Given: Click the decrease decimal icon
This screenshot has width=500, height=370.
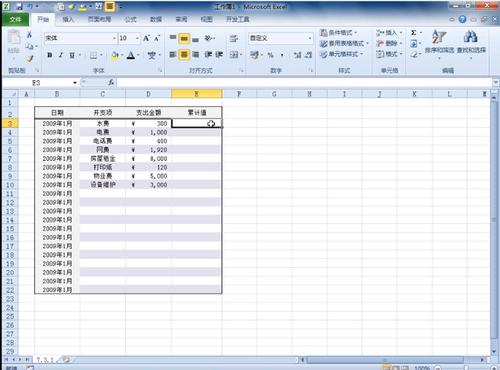Looking at the screenshot, I should (x=309, y=55).
